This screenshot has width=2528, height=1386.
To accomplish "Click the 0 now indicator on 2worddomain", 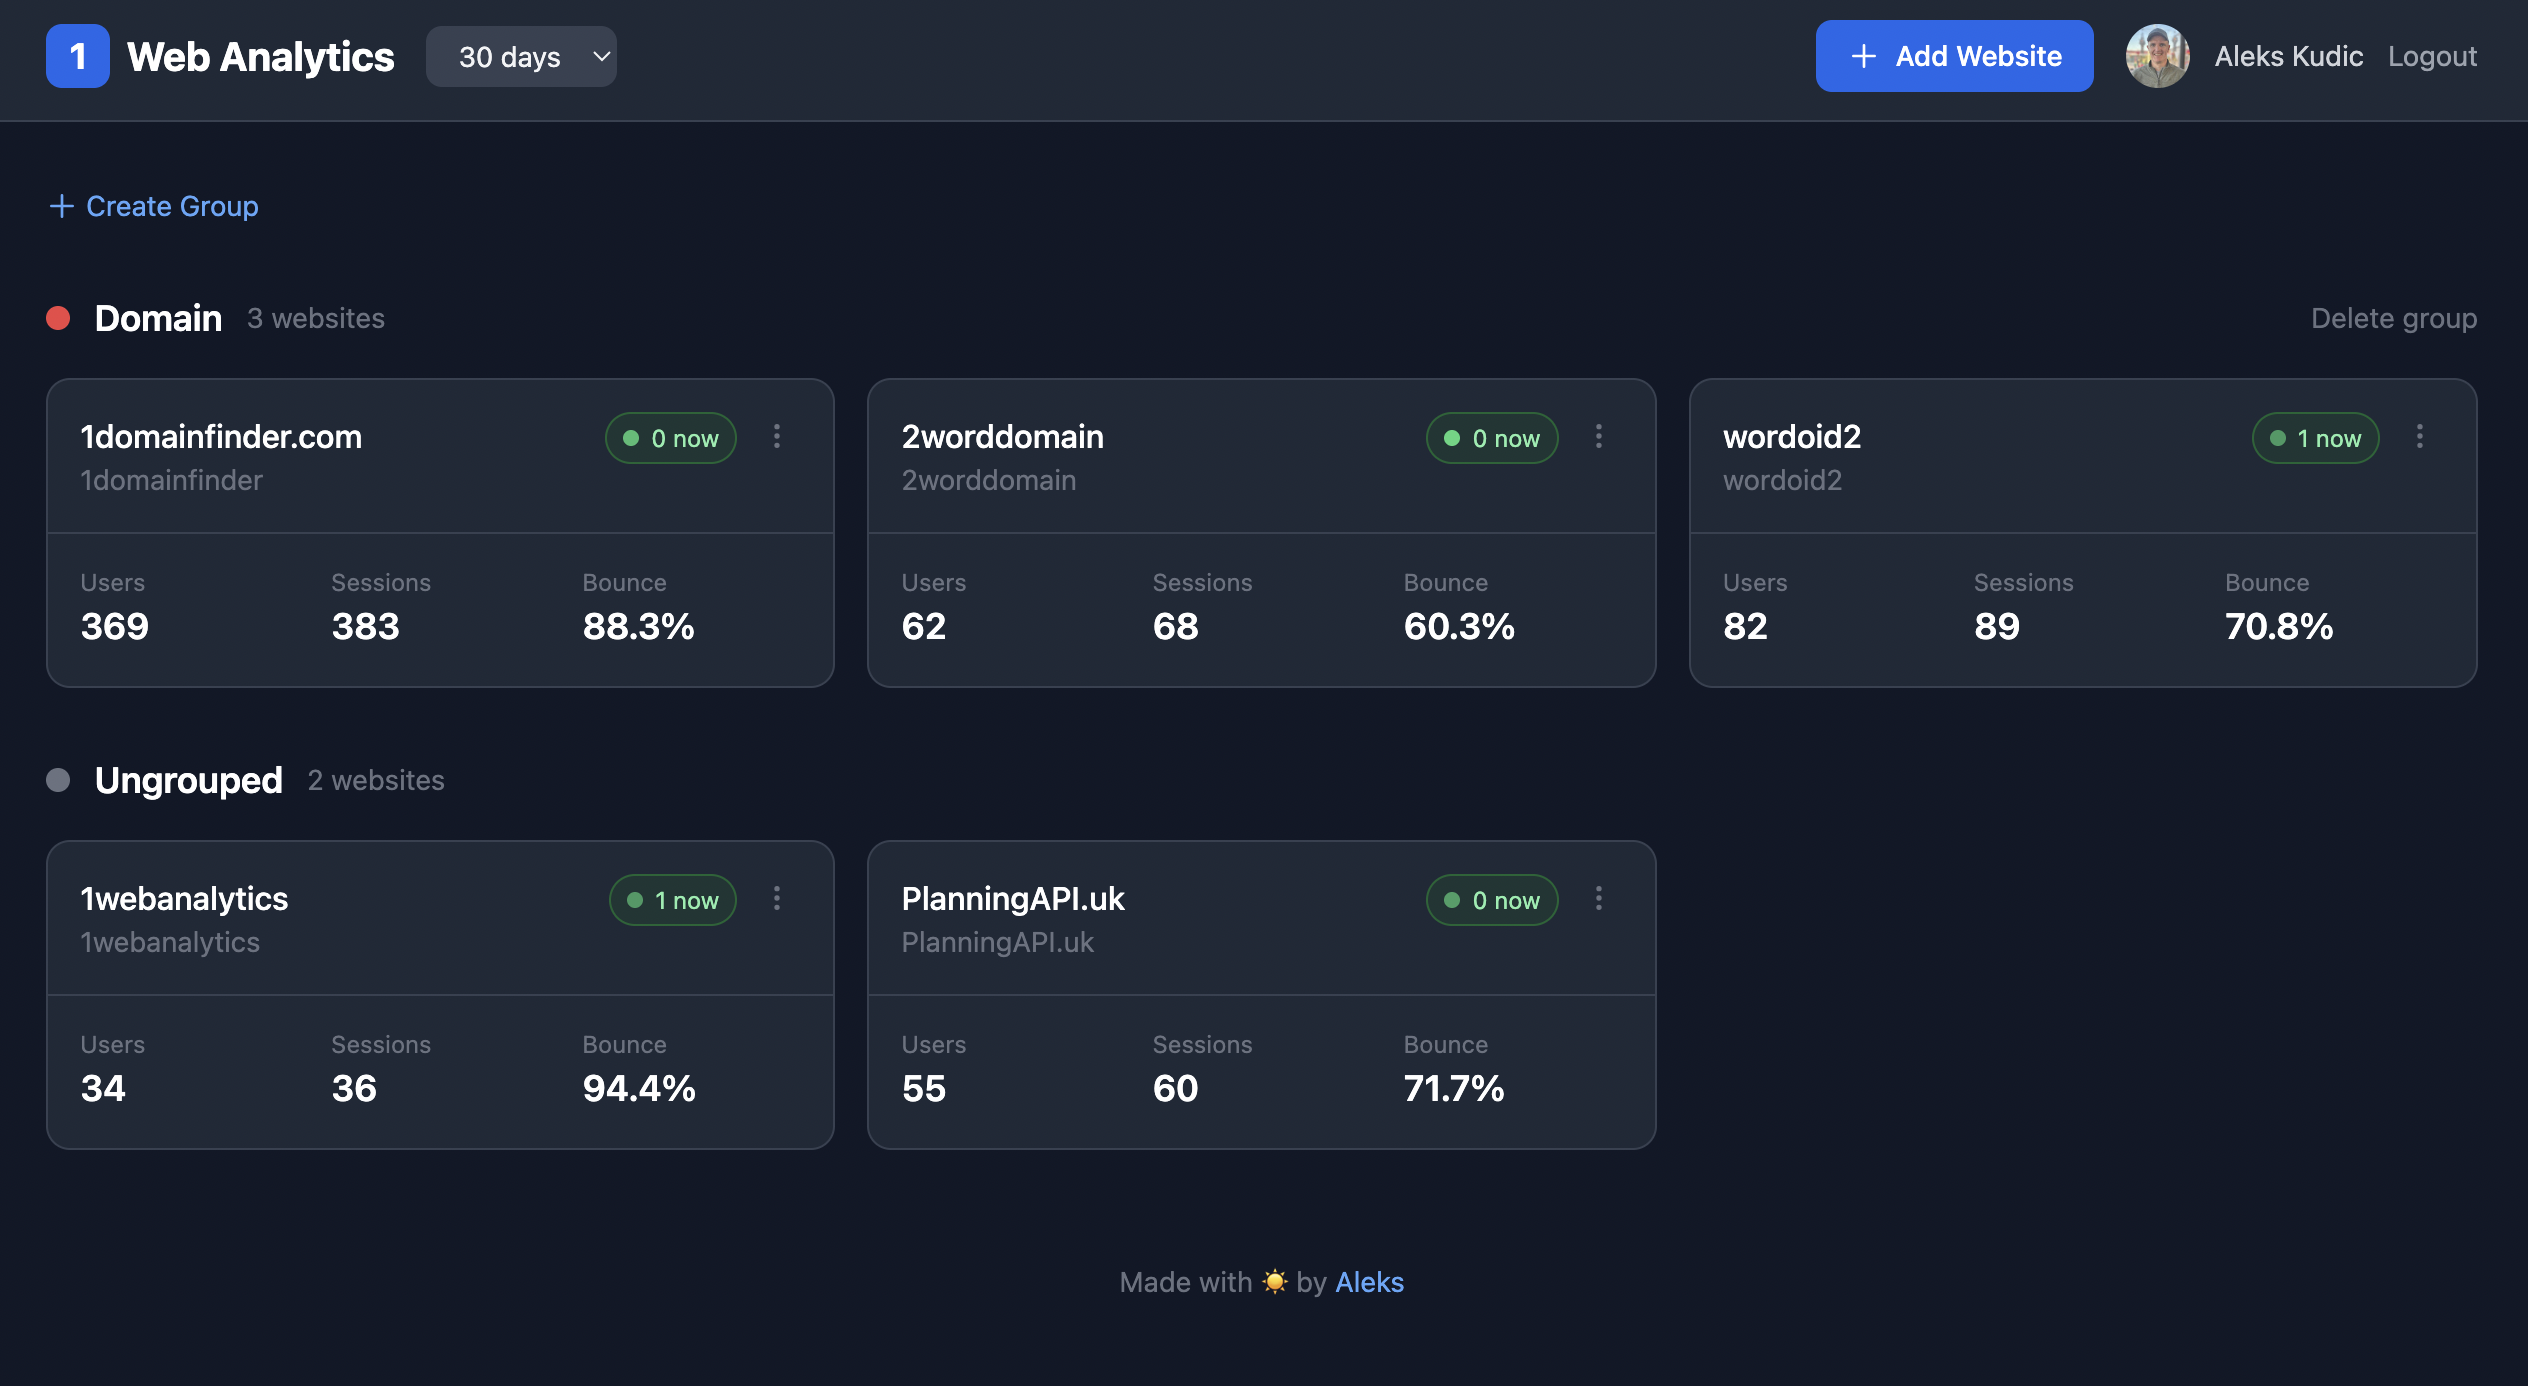I will 1491,437.
